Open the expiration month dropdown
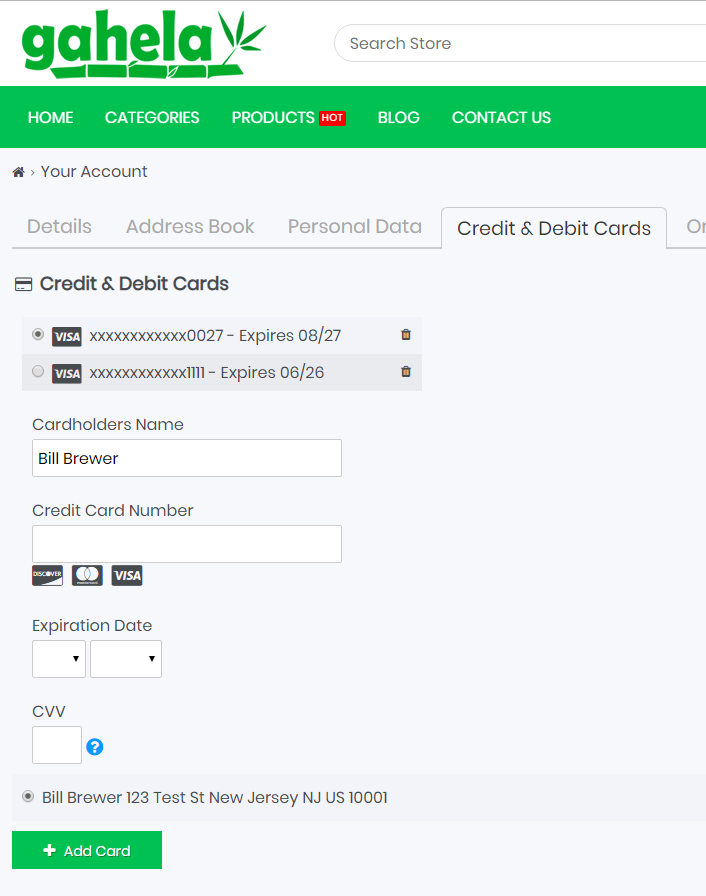Image resolution: width=706 pixels, height=896 pixels. tap(59, 659)
